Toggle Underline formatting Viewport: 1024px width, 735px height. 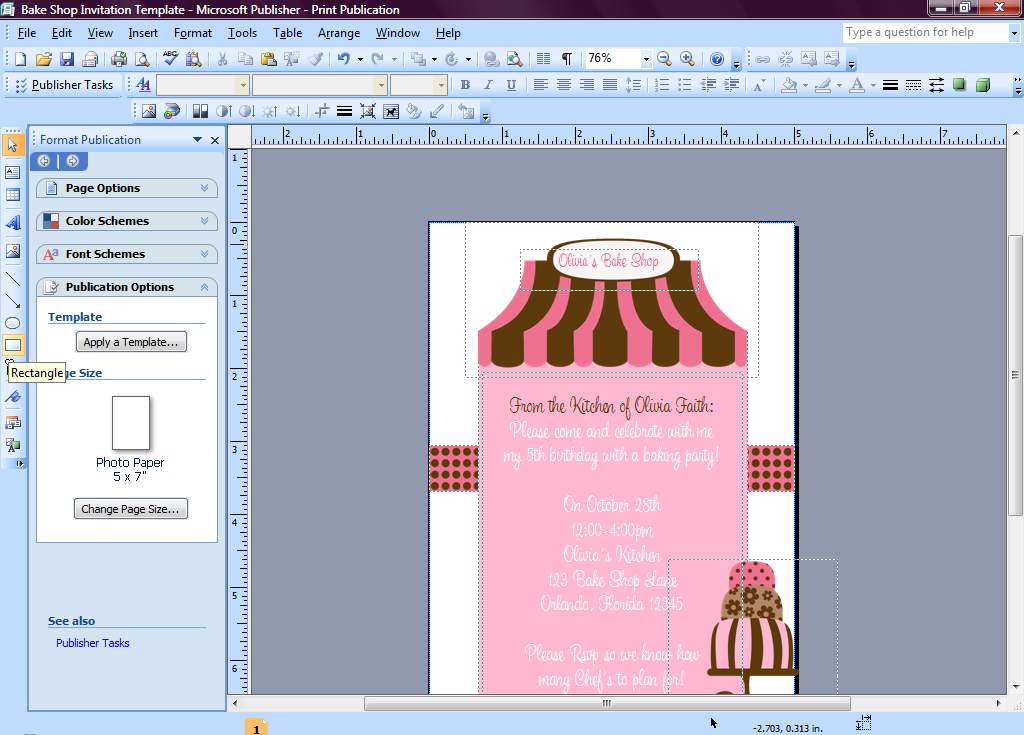tap(511, 85)
